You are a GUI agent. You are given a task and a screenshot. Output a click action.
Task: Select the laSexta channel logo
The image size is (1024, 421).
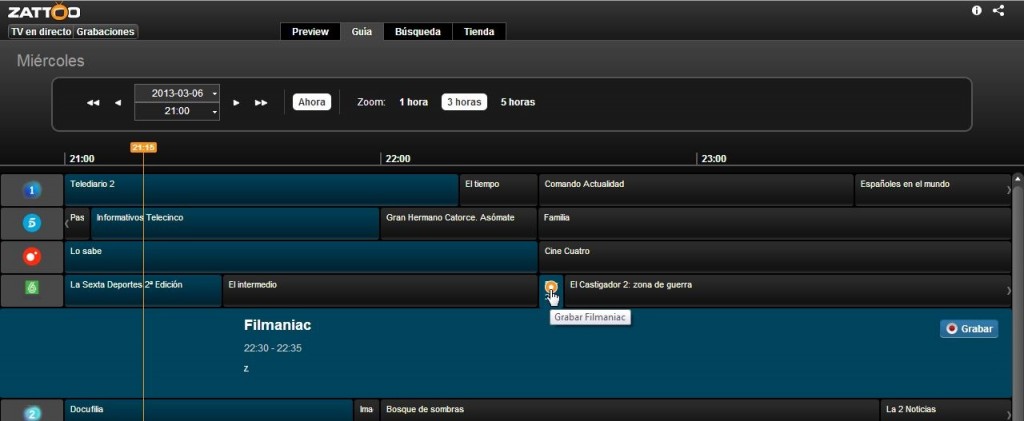[x=32, y=289]
